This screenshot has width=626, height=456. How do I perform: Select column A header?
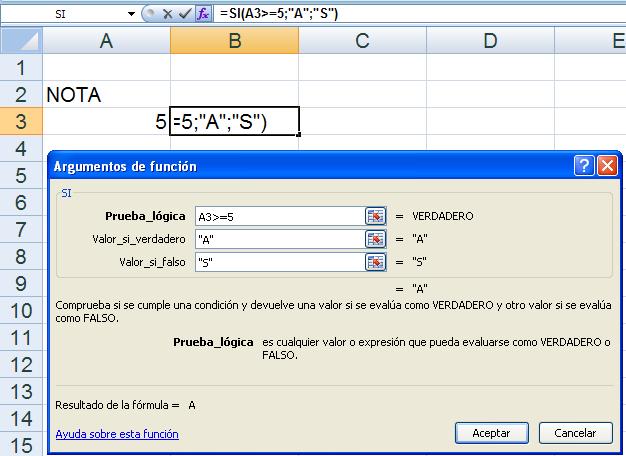106,41
